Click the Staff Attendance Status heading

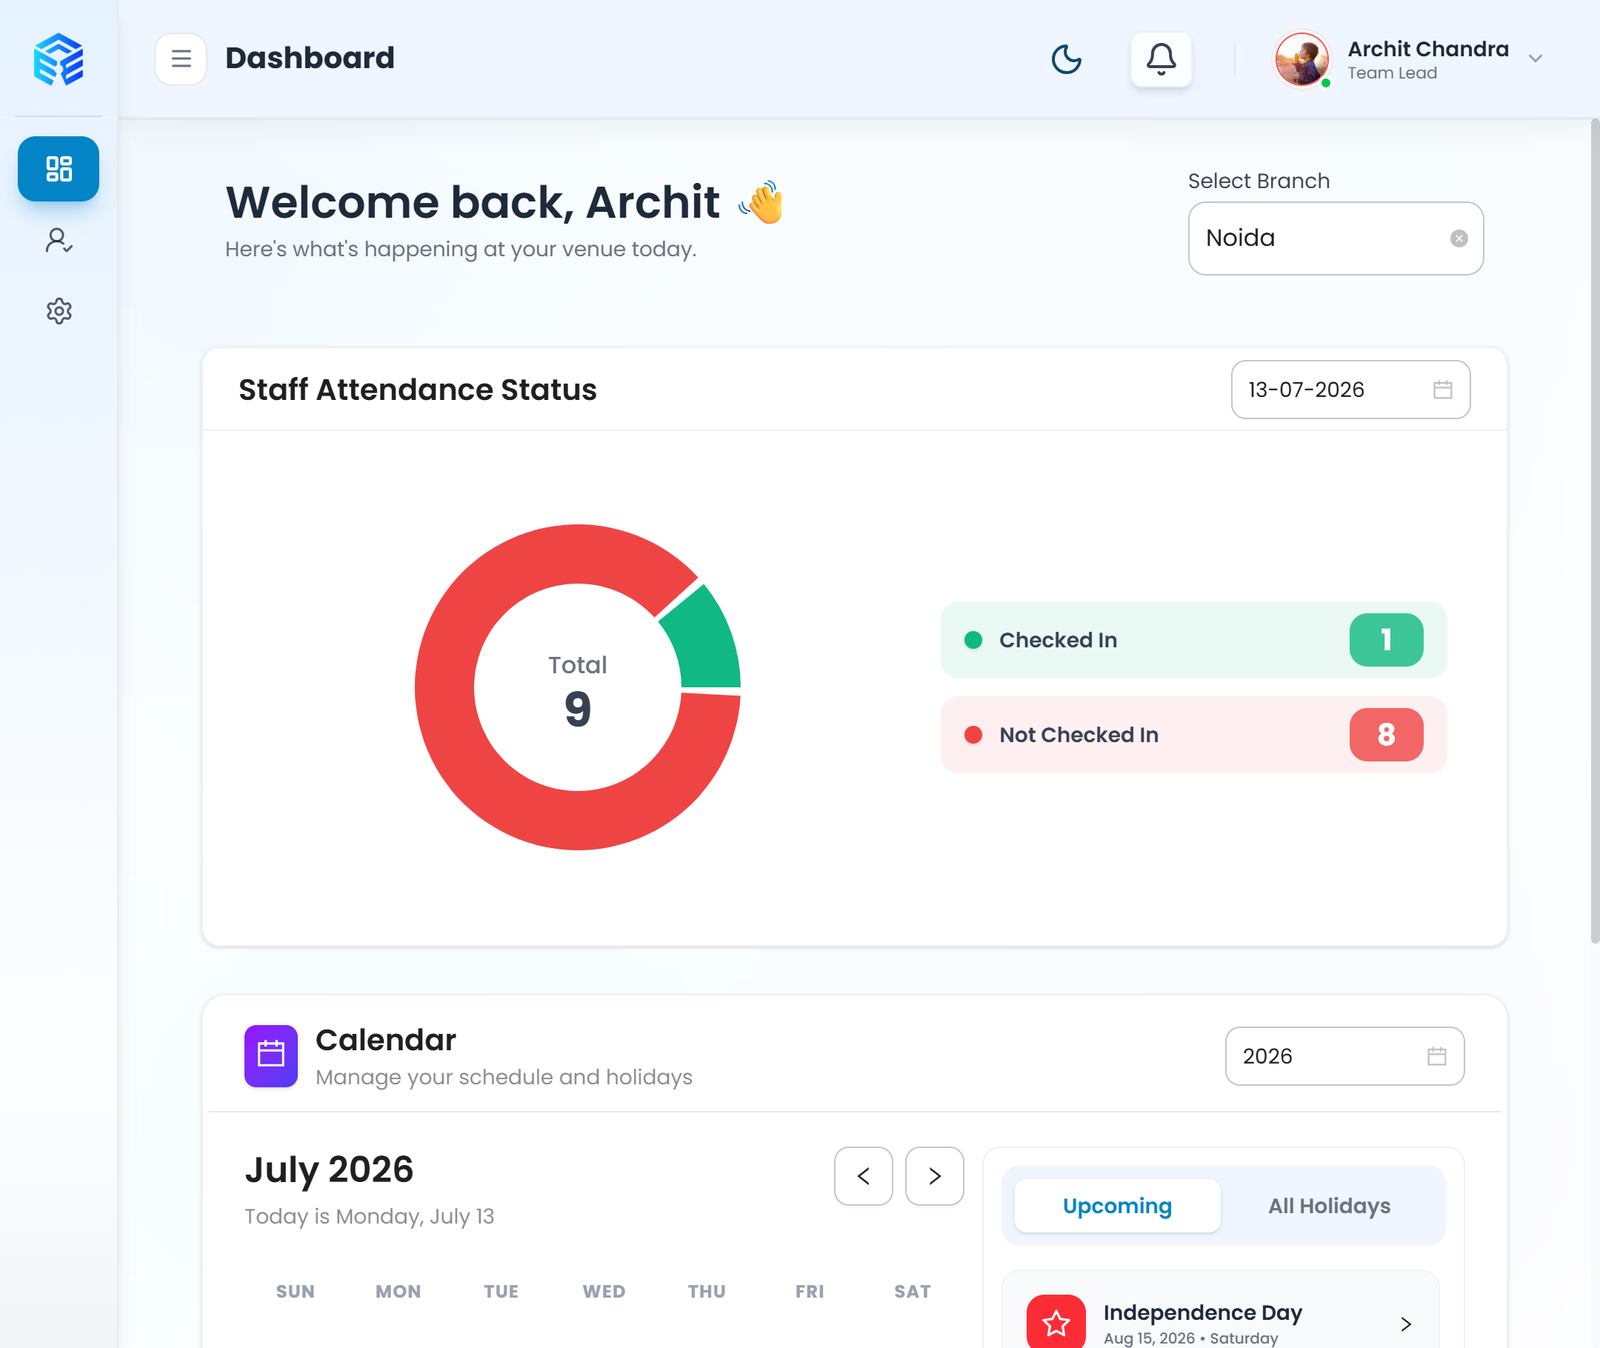(418, 390)
